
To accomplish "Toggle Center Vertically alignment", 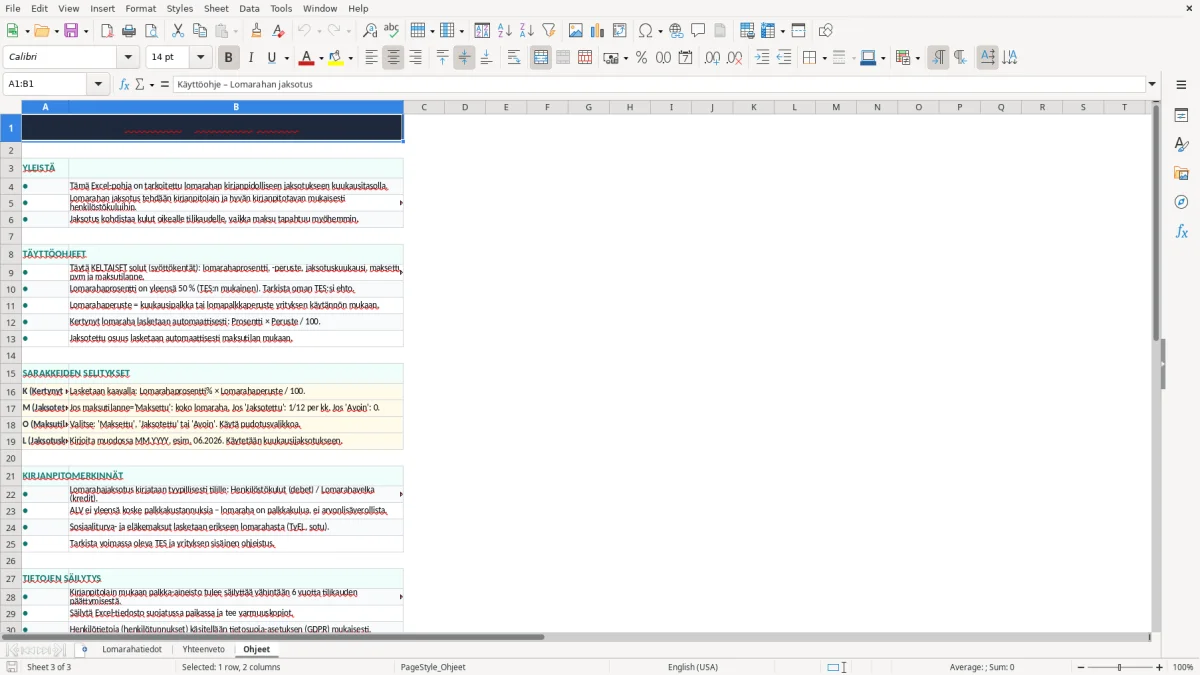I will tap(464, 58).
